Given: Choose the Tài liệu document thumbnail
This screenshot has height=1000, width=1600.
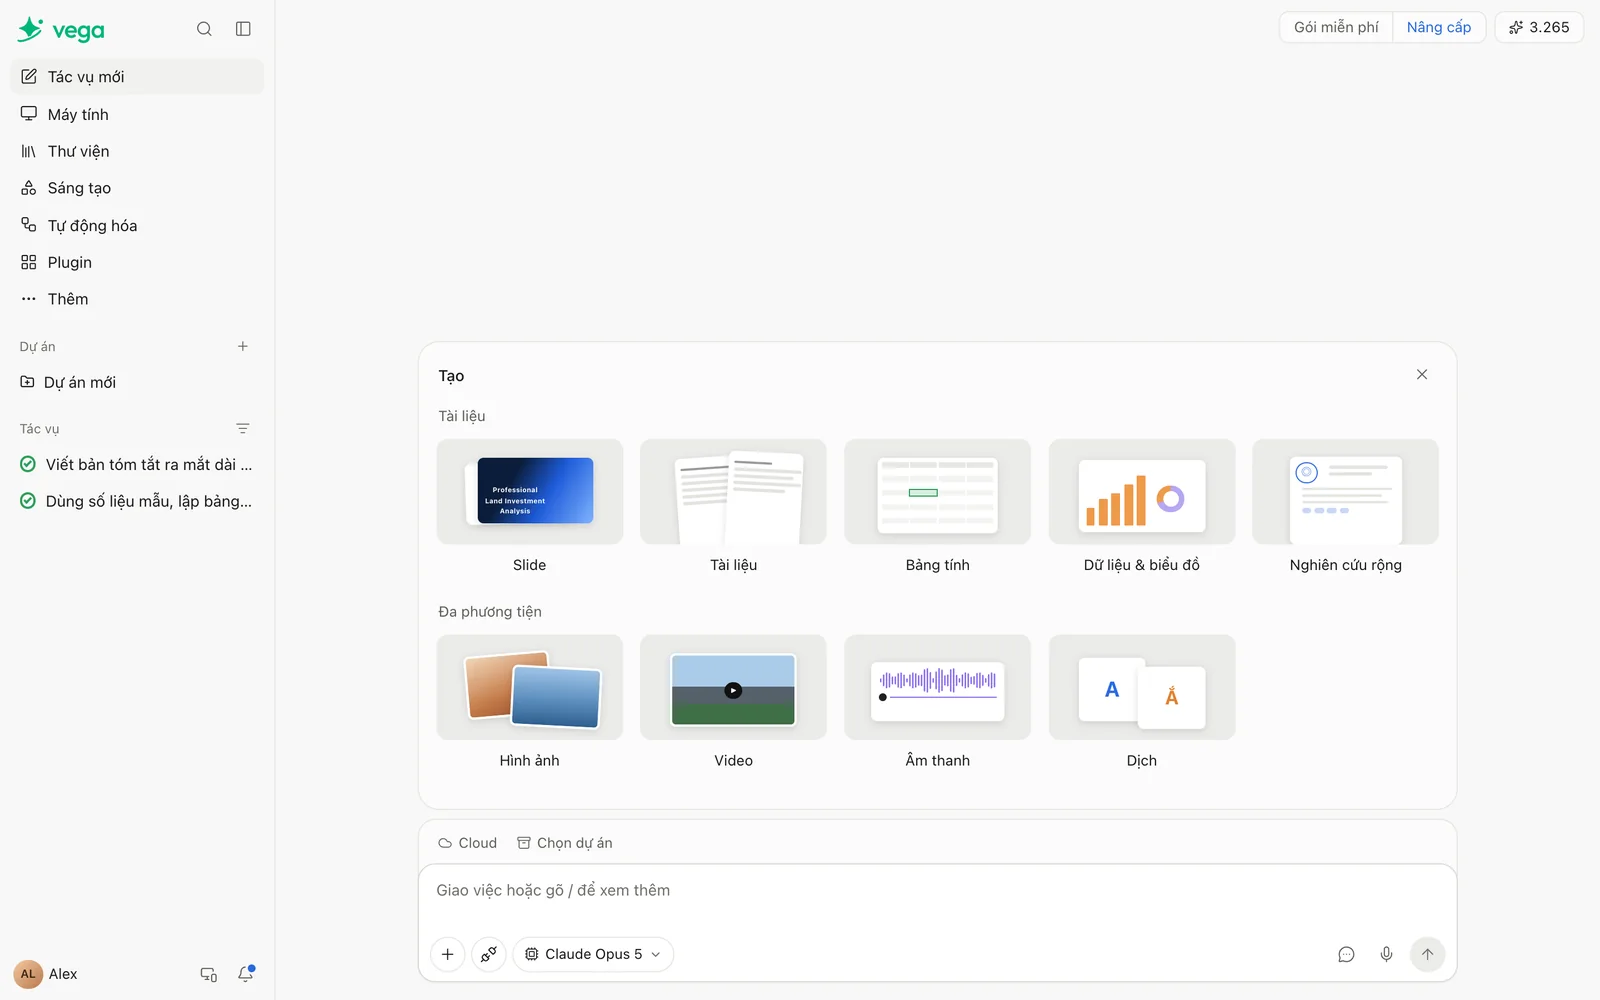Looking at the screenshot, I should (x=733, y=492).
